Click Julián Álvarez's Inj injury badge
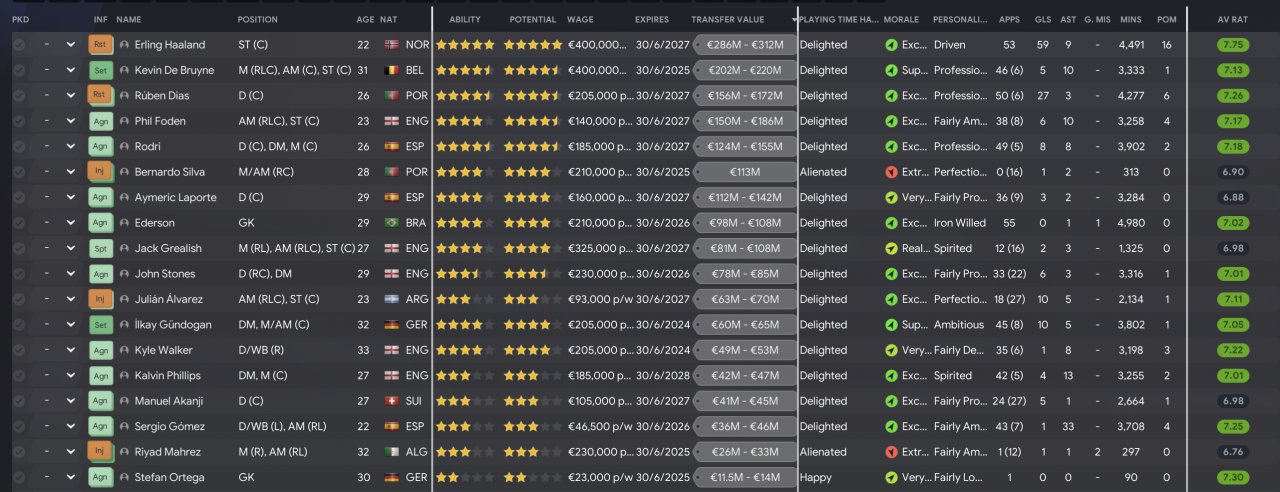 100,299
